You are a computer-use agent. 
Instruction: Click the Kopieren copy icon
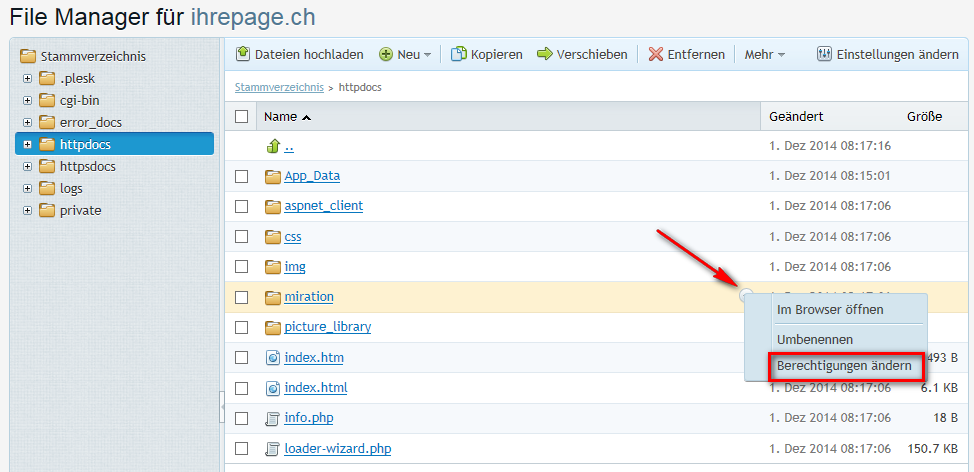tap(459, 54)
